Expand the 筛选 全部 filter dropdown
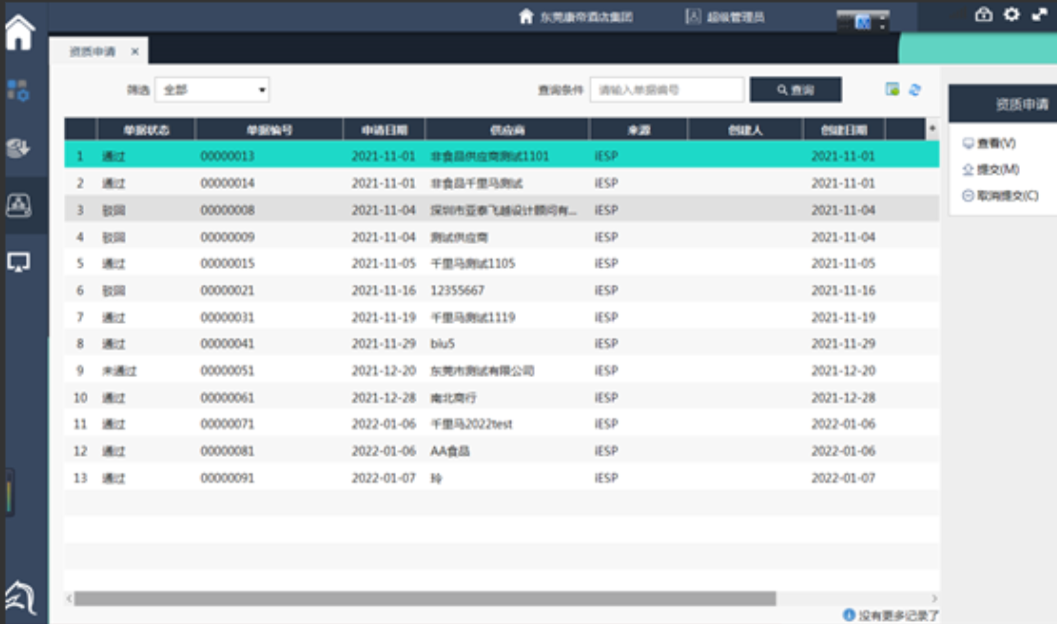The image size is (1057, 624). (212, 90)
